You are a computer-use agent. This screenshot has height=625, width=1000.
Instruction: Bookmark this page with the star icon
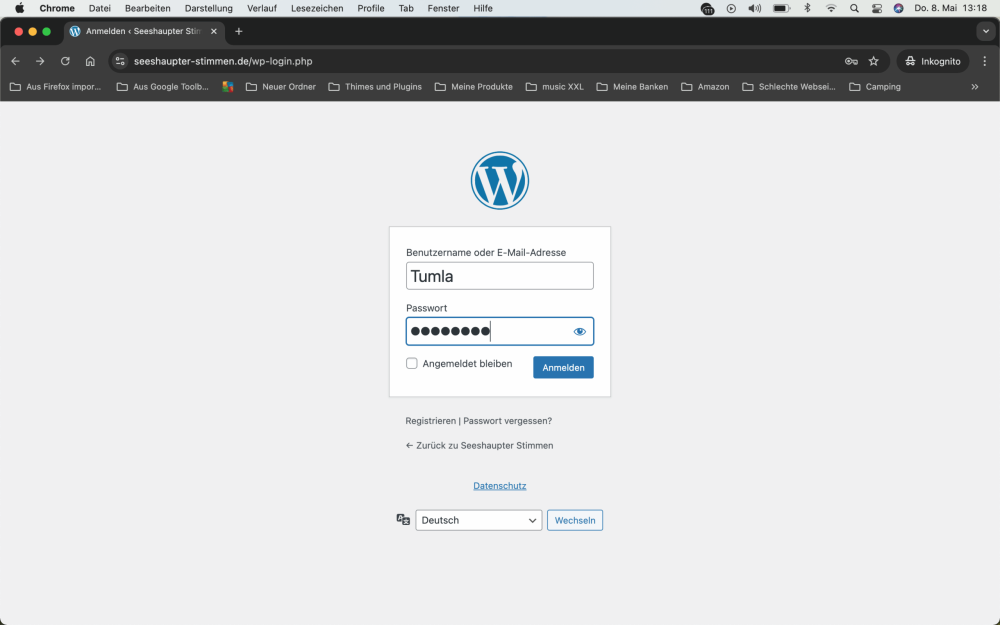coord(874,61)
